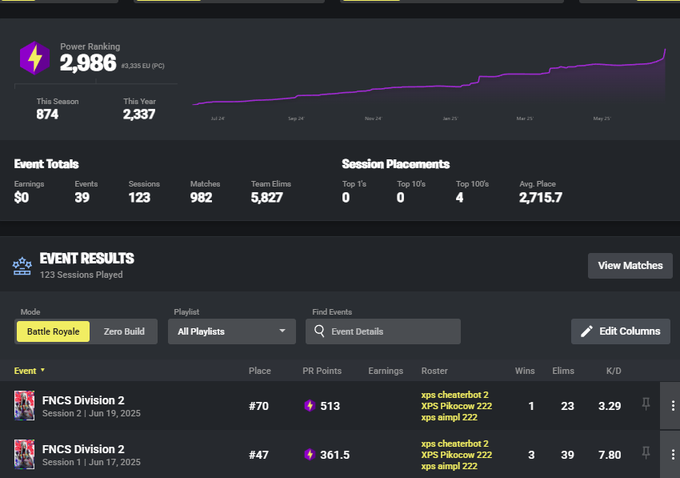Open more options for Session 2 row
The image size is (680, 478).
pyautogui.click(x=672, y=406)
